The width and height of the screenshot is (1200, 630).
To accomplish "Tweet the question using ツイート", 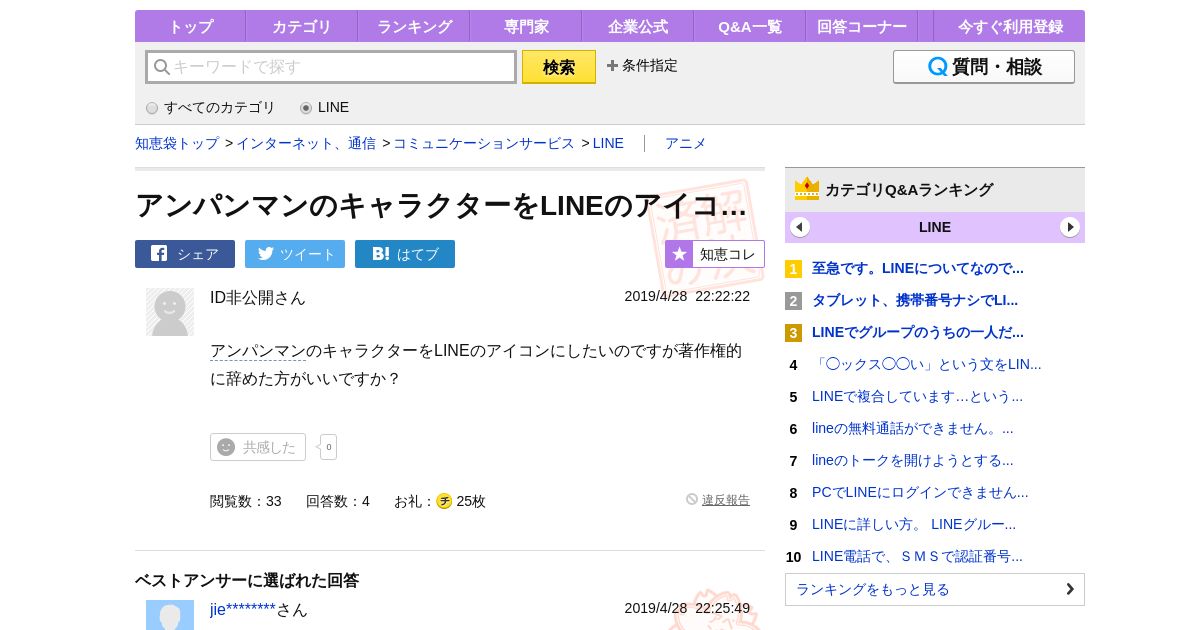I will [295, 254].
